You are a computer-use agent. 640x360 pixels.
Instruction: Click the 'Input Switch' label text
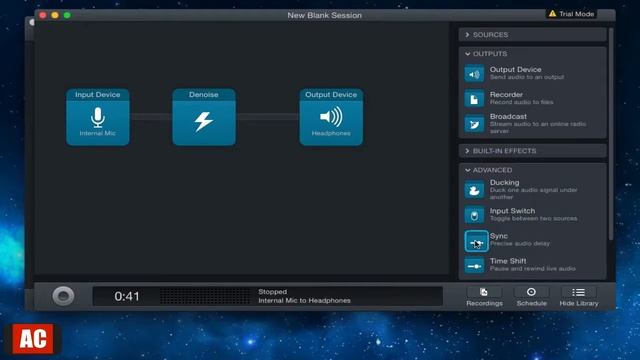point(512,211)
